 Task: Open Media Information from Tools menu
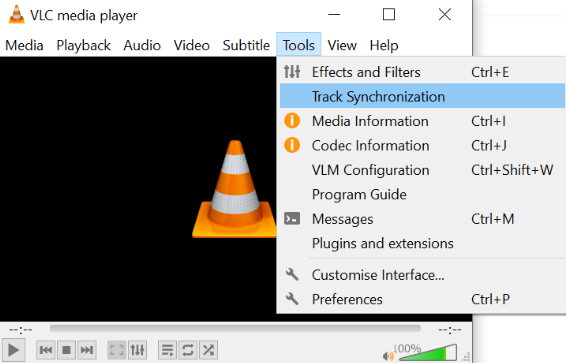pyautogui.click(x=422, y=121)
